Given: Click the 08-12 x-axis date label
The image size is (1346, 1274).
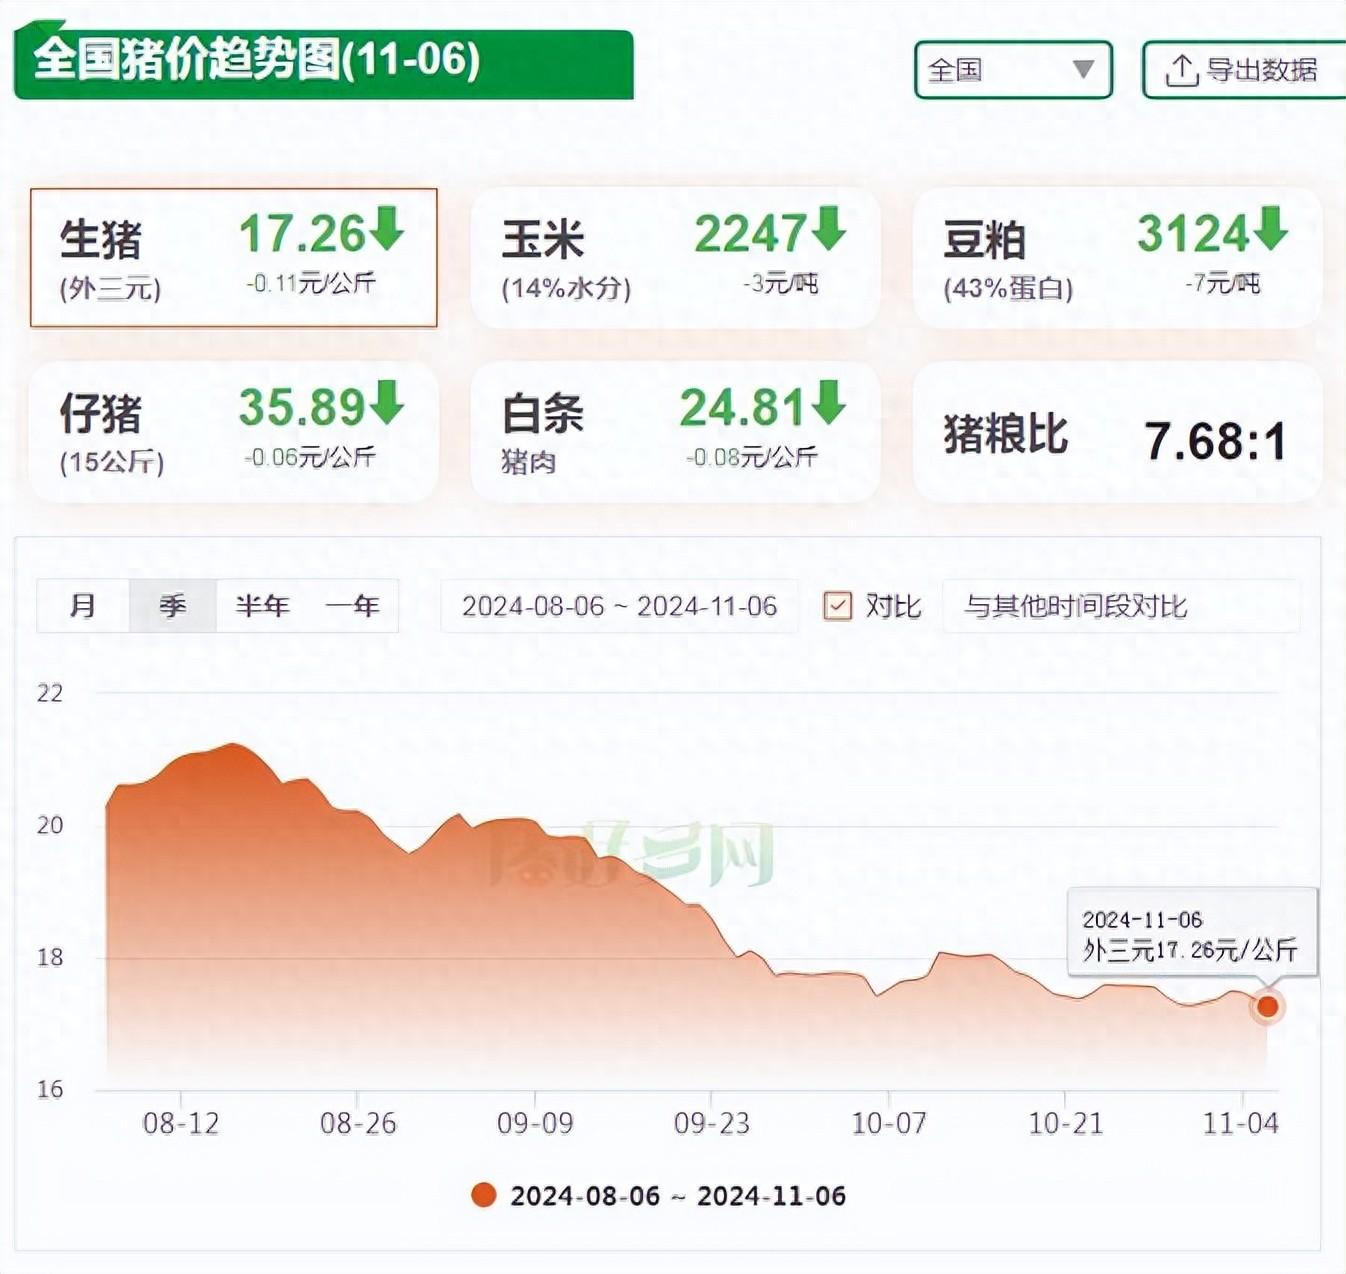Looking at the screenshot, I should (181, 1123).
